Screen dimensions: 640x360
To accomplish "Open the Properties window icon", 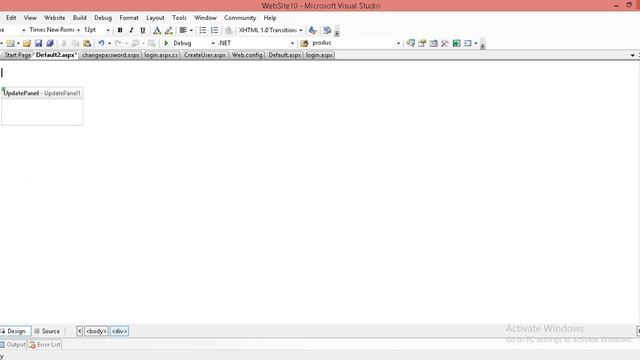I will [422, 43].
